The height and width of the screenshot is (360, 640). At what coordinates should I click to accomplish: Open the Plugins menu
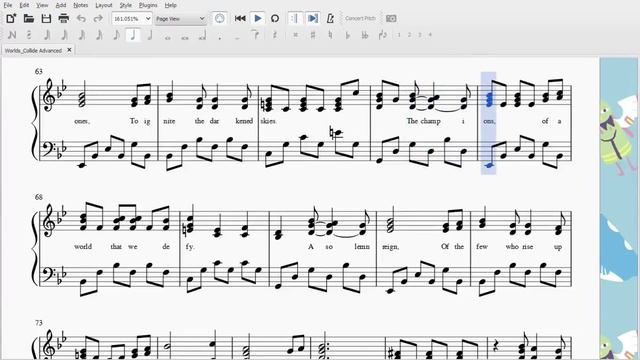click(x=148, y=5)
